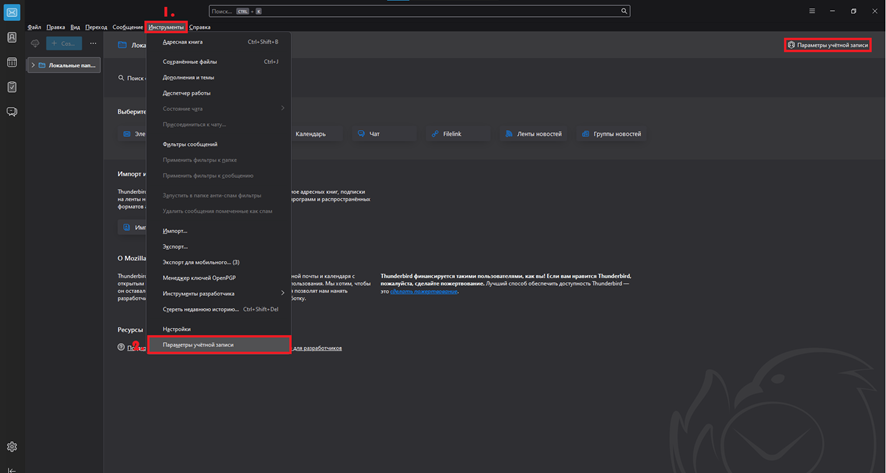This screenshot has width=886, height=473.
Task: Click the Локальные папки folder icon in the header
Action: point(122,45)
